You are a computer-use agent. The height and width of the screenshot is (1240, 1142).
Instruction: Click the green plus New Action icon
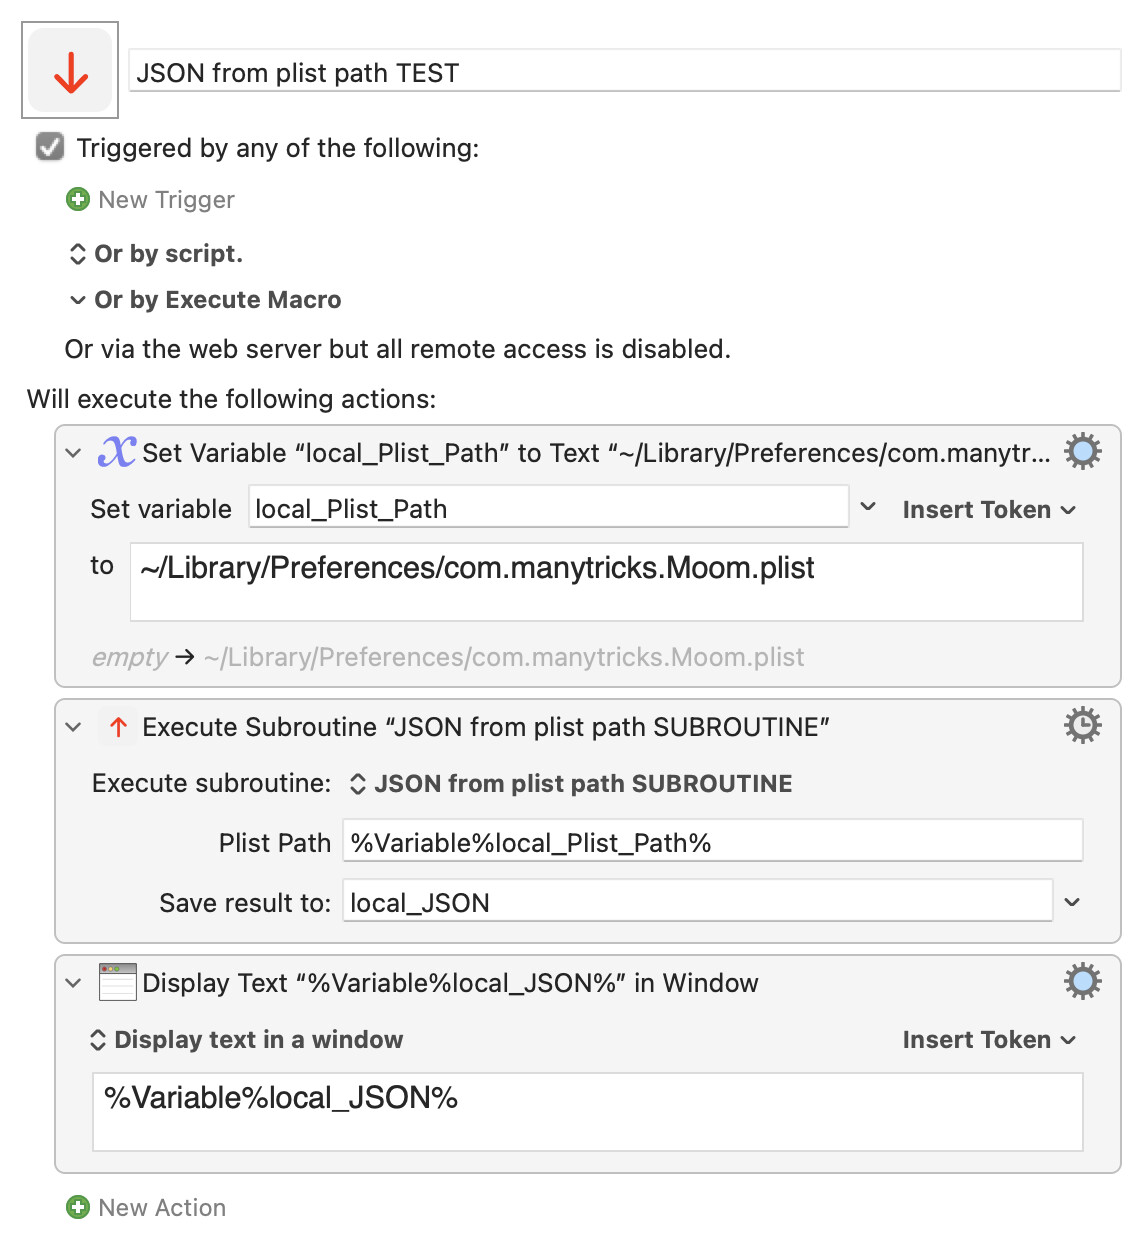click(x=77, y=1208)
